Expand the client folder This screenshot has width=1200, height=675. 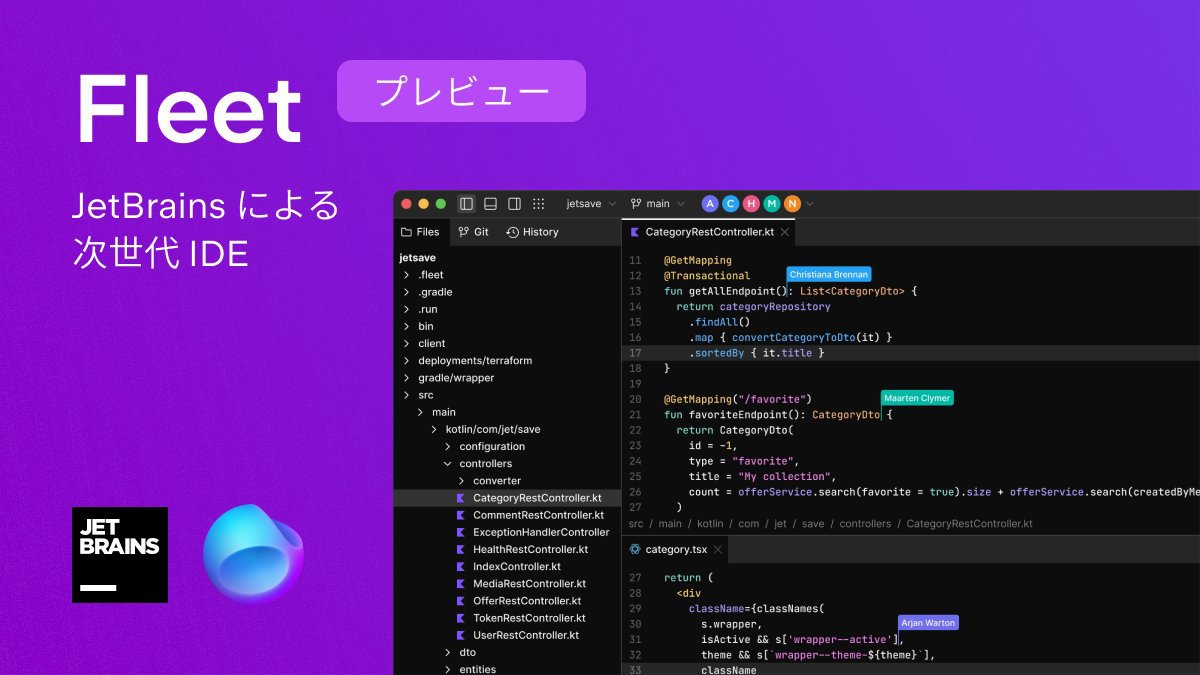click(406, 343)
